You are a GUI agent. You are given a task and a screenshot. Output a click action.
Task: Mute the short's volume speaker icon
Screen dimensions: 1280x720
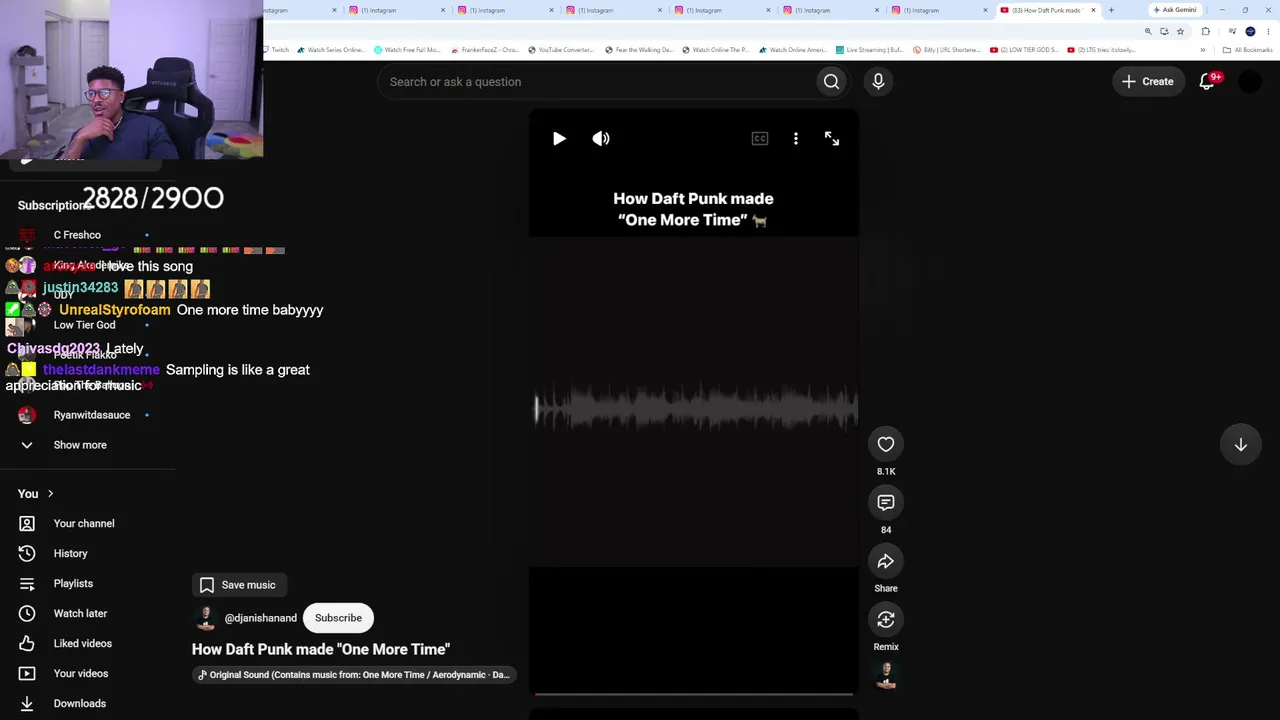tap(601, 139)
